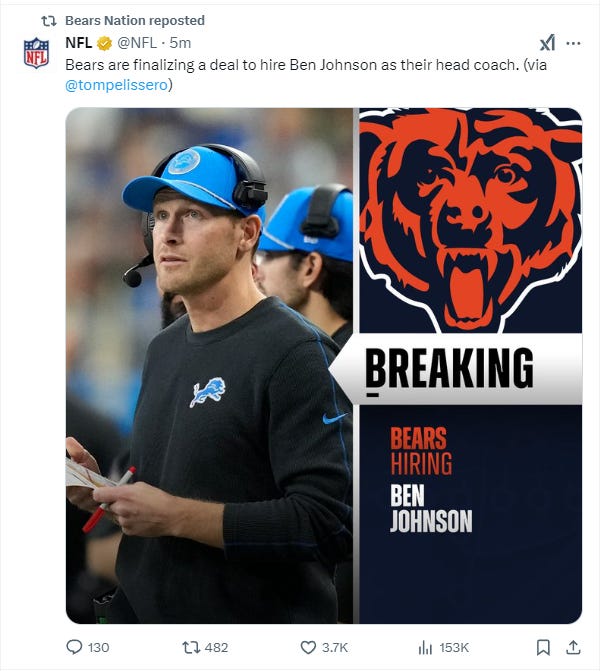This screenshot has width=601, height=671.
Task: Click the reply speech bubble icon
Action: [x=74, y=647]
